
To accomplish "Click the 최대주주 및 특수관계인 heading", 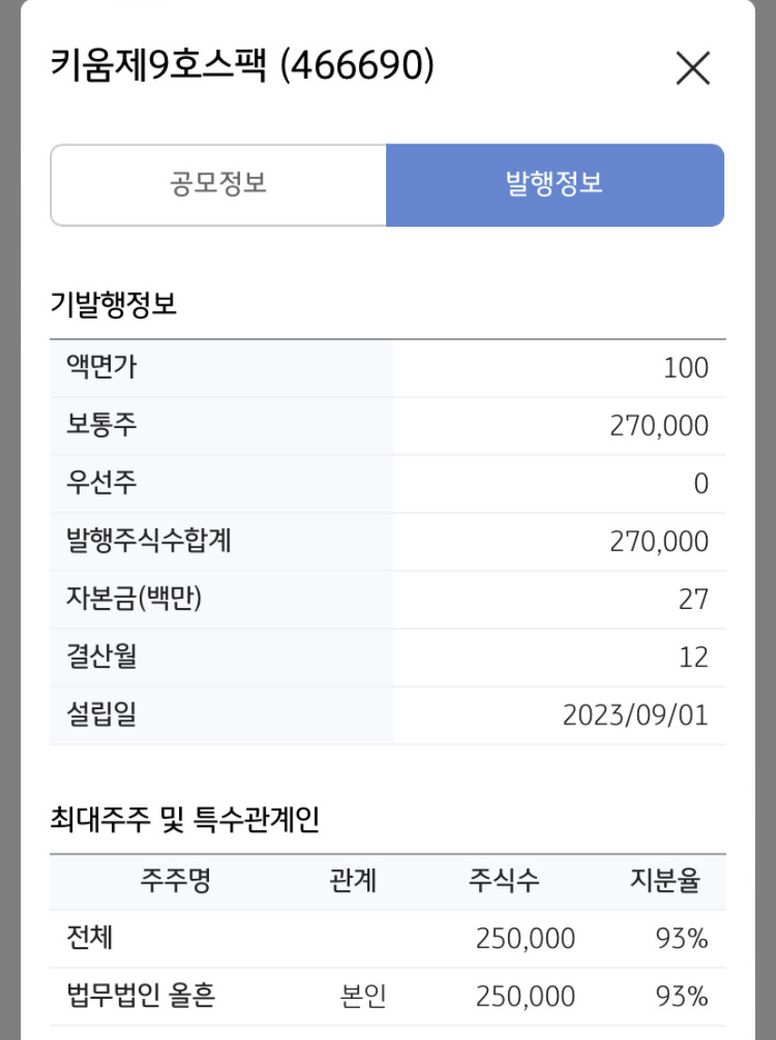I will pos(184,821).
